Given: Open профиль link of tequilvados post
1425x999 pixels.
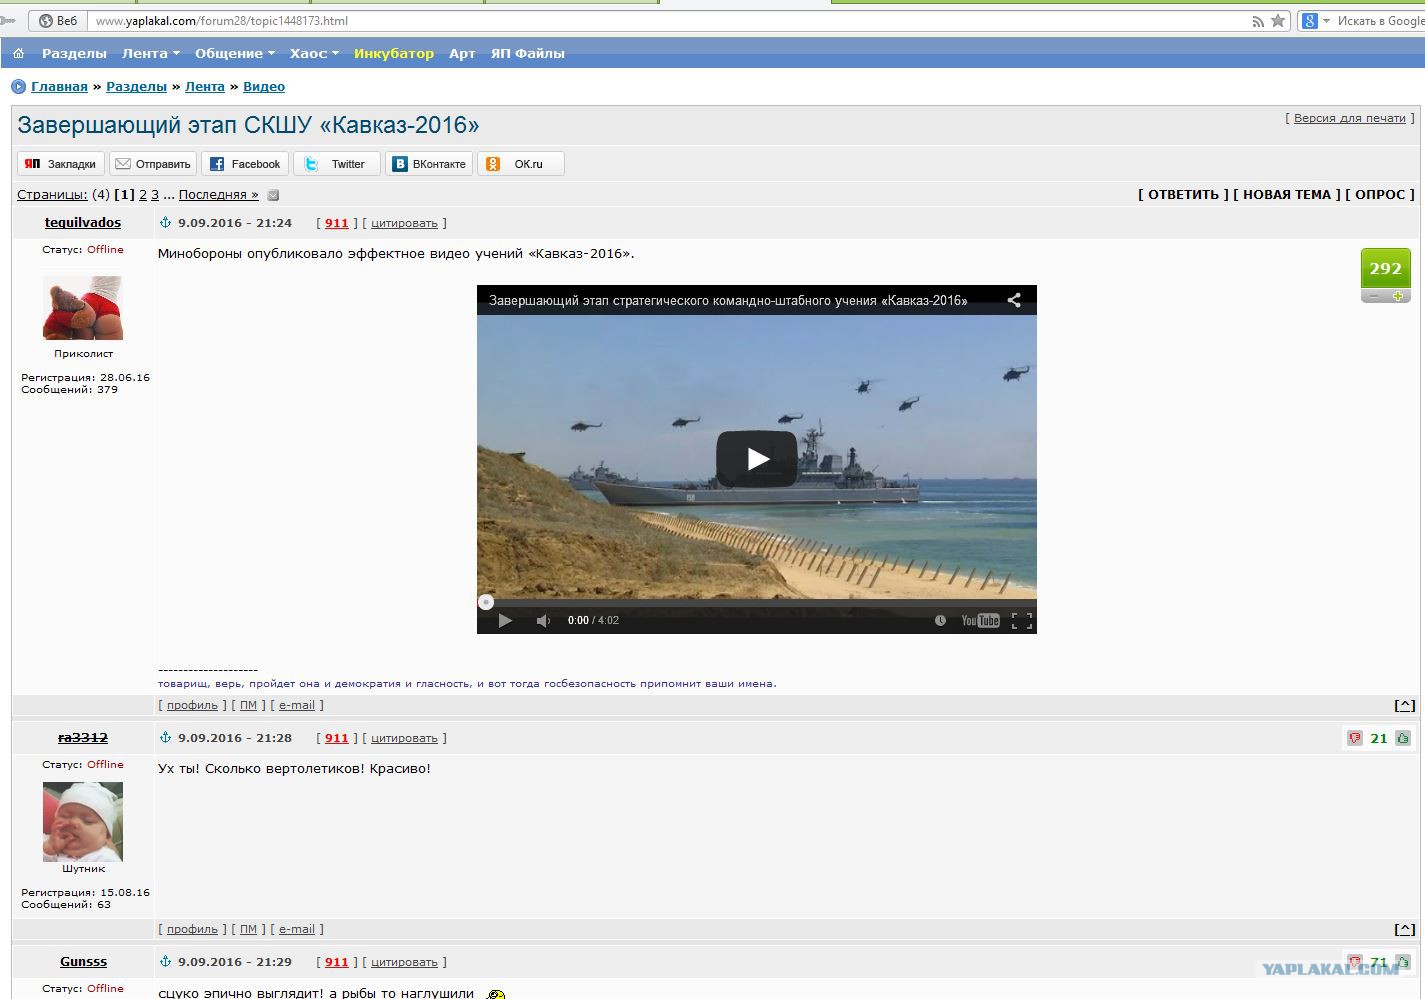Looking at the screenshot, I should click(x=192, y=705).
